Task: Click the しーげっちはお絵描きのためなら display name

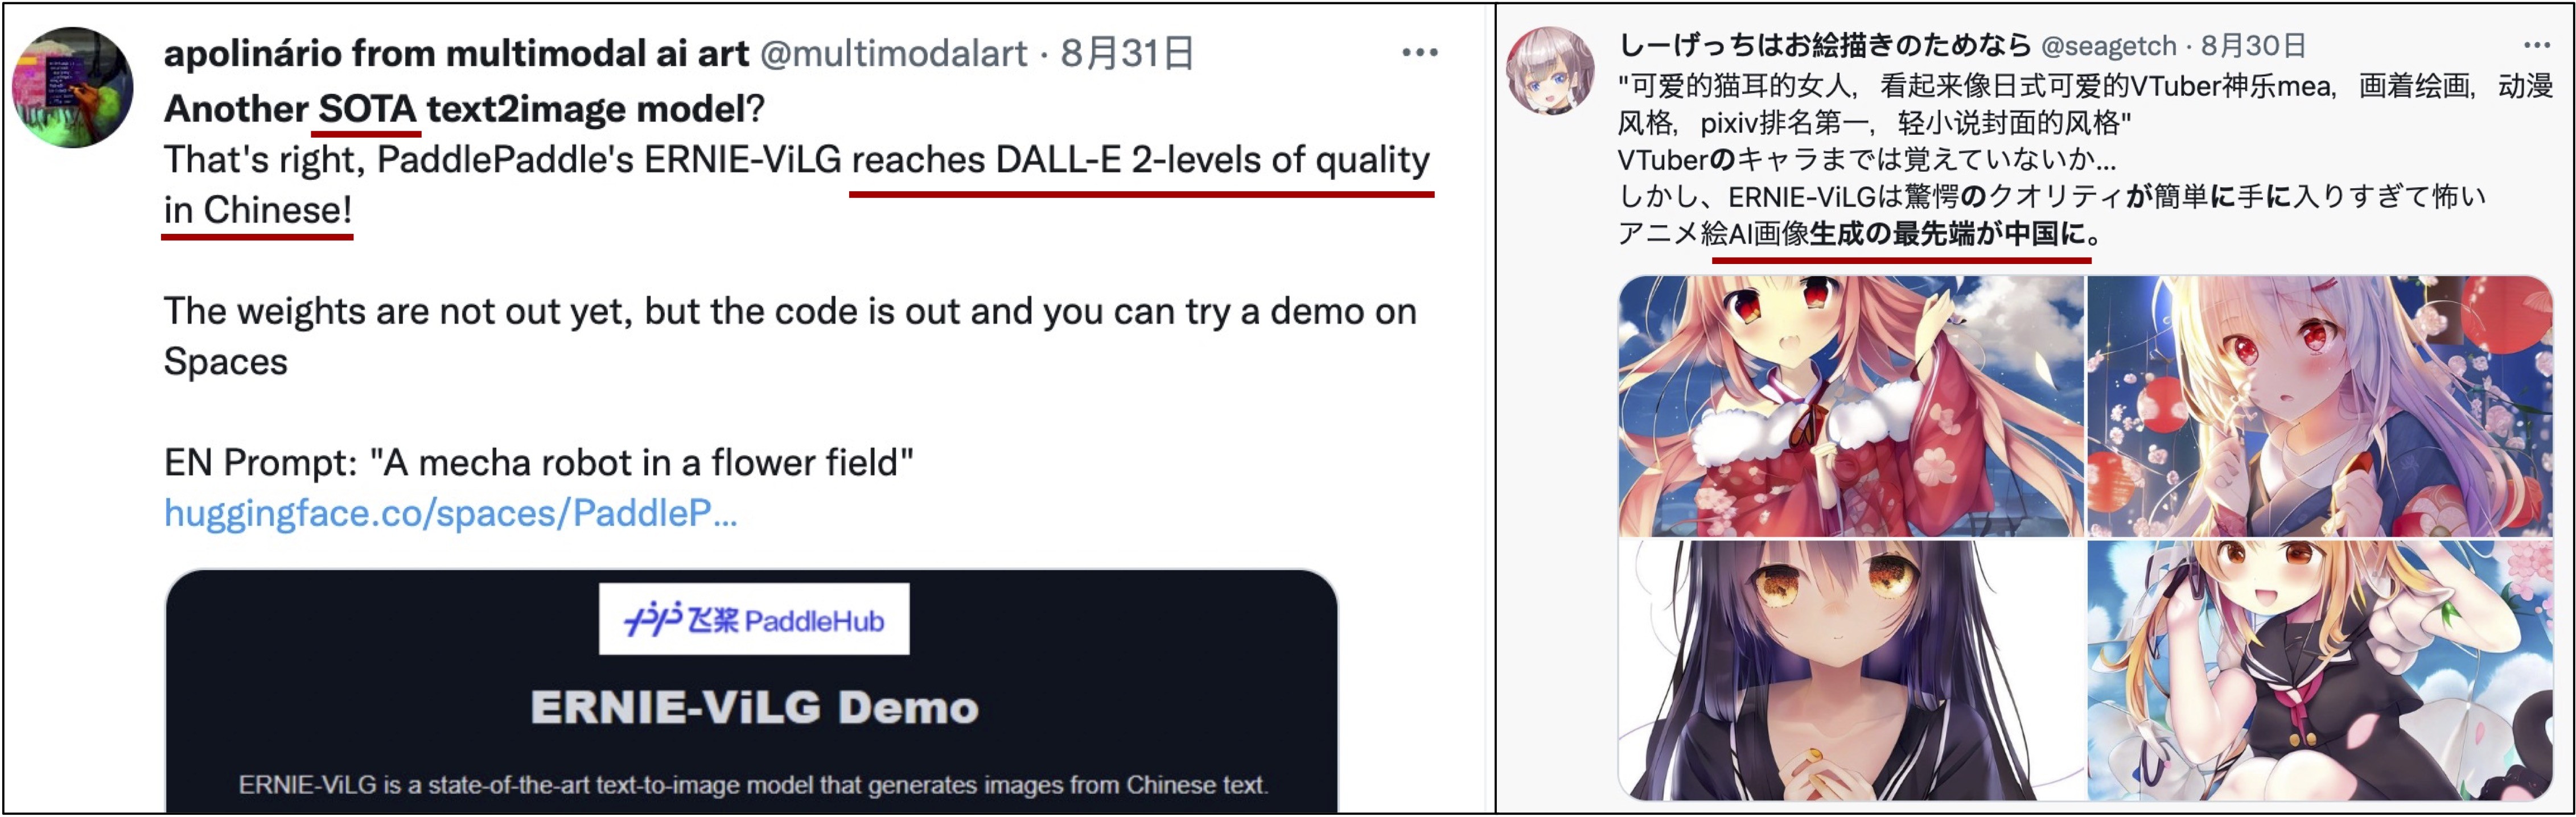Action: [1825, 45]
